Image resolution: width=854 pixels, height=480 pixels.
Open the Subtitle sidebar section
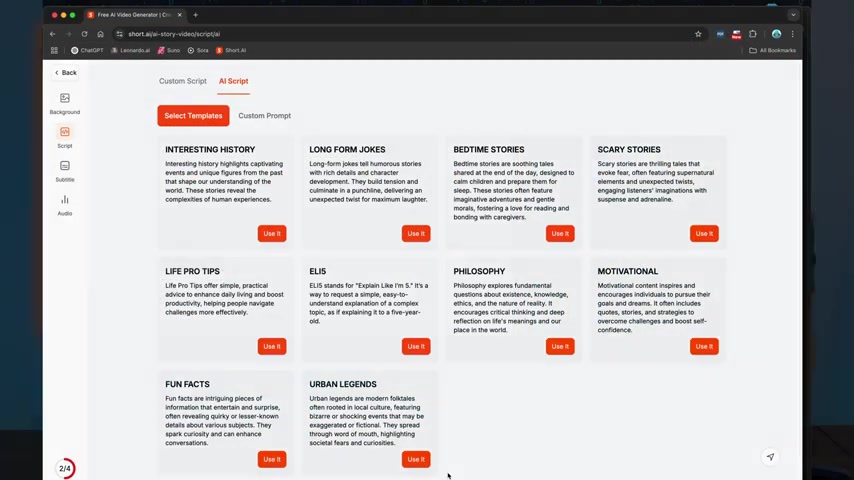65,171
